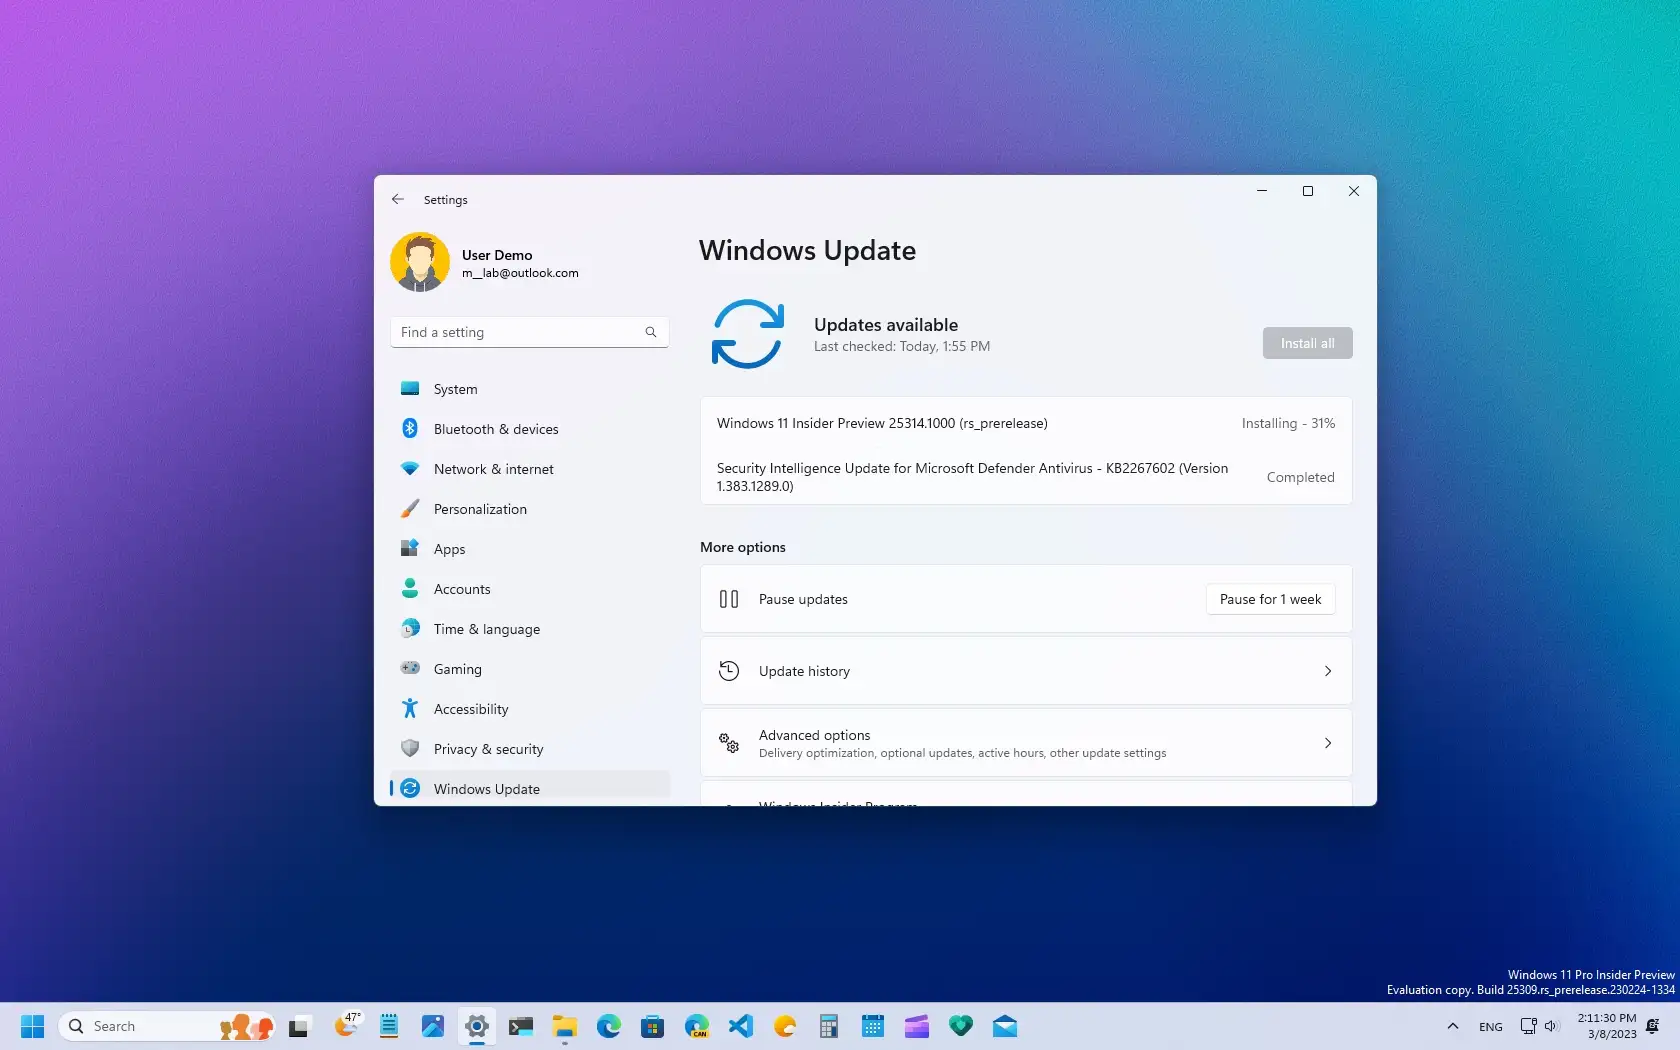
Task: Click the network icon in the system tray
Action: 1528,1026
